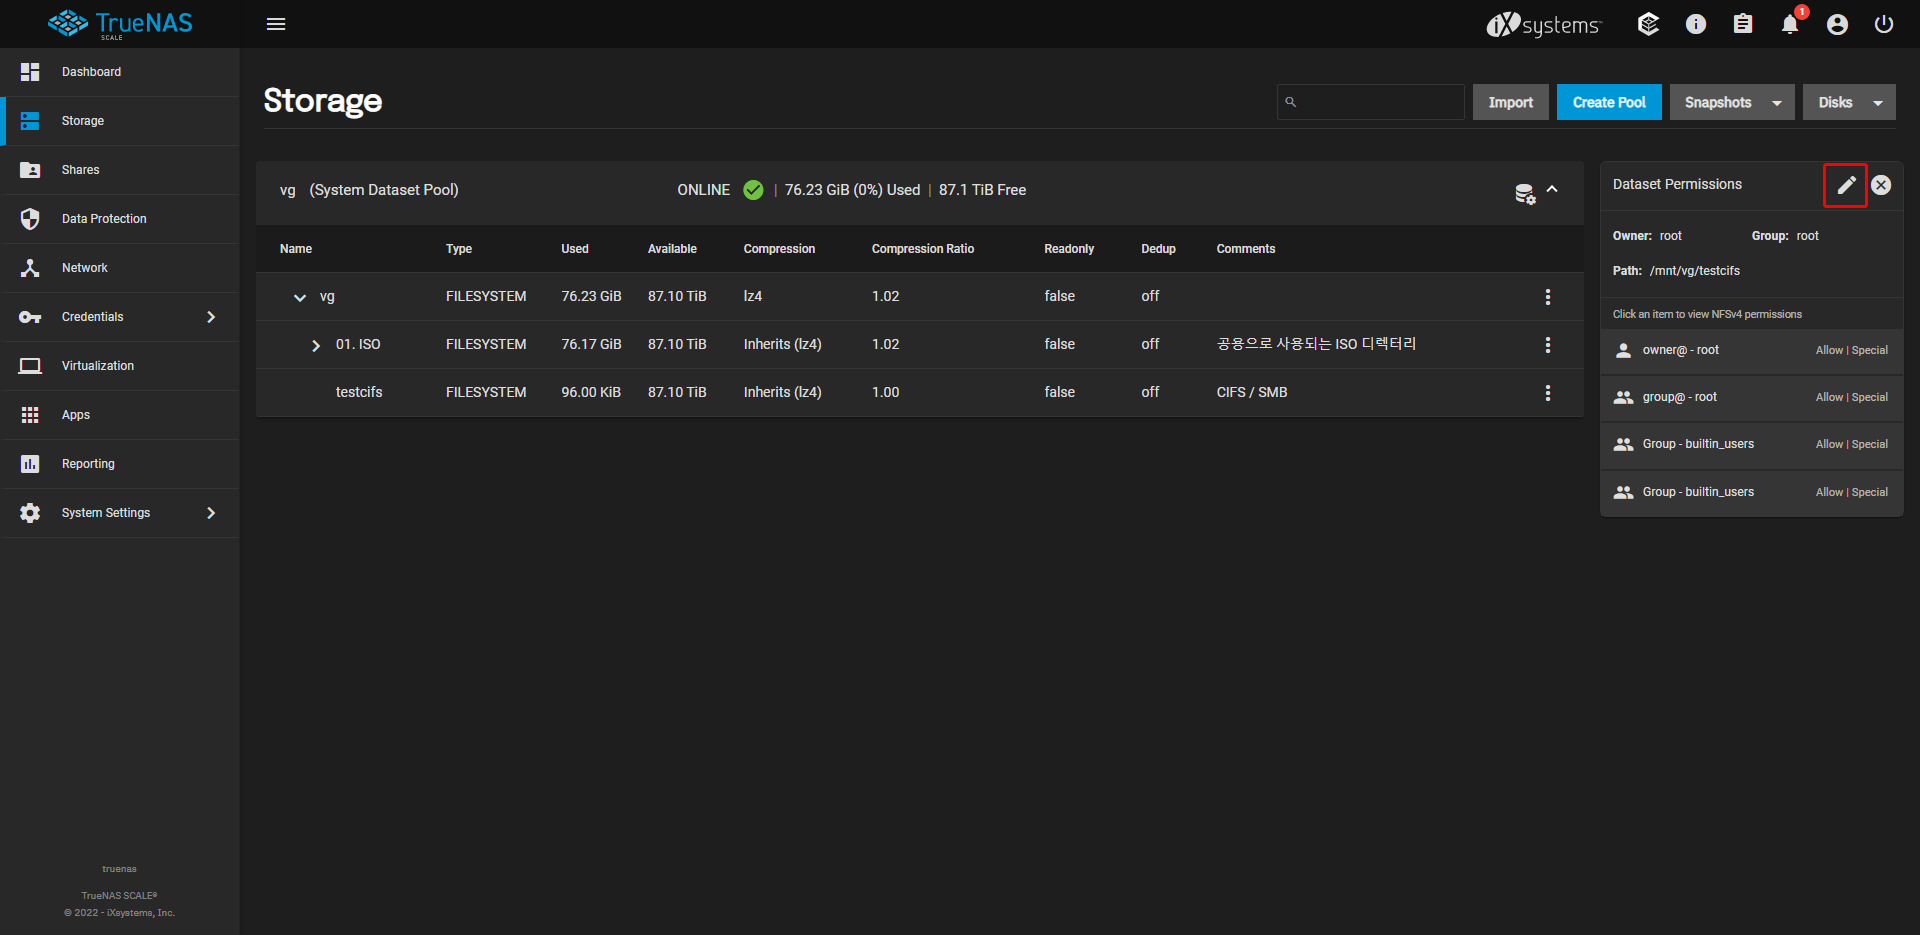This screenshot has height=935, width=1920.
Task: Open the alerts bell notification icon
Action: pyautogui.click(x=1790, y=24)
